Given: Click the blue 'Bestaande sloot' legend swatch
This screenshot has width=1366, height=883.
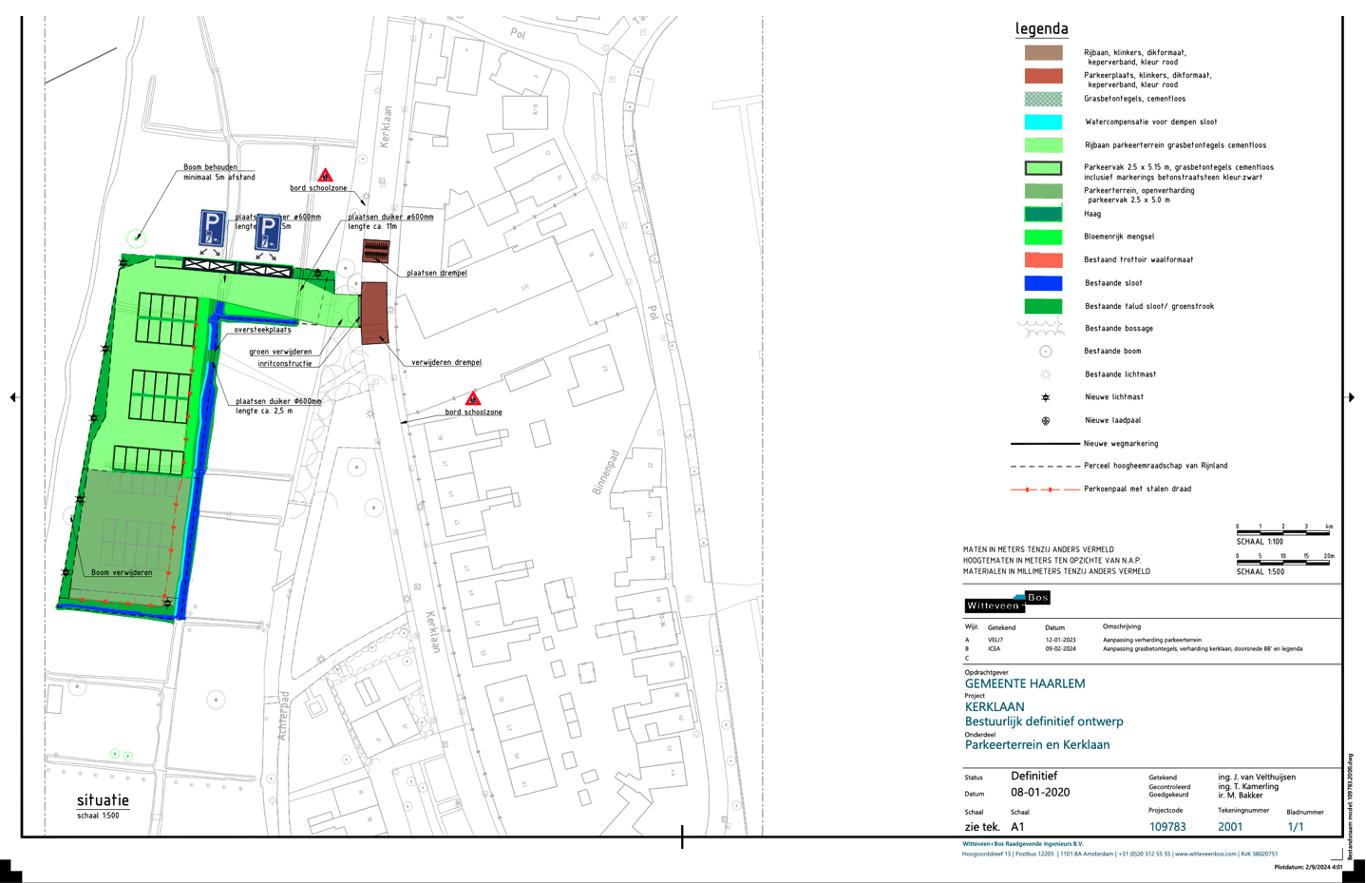Looking at the screenshot, I should pos(1043,283).
